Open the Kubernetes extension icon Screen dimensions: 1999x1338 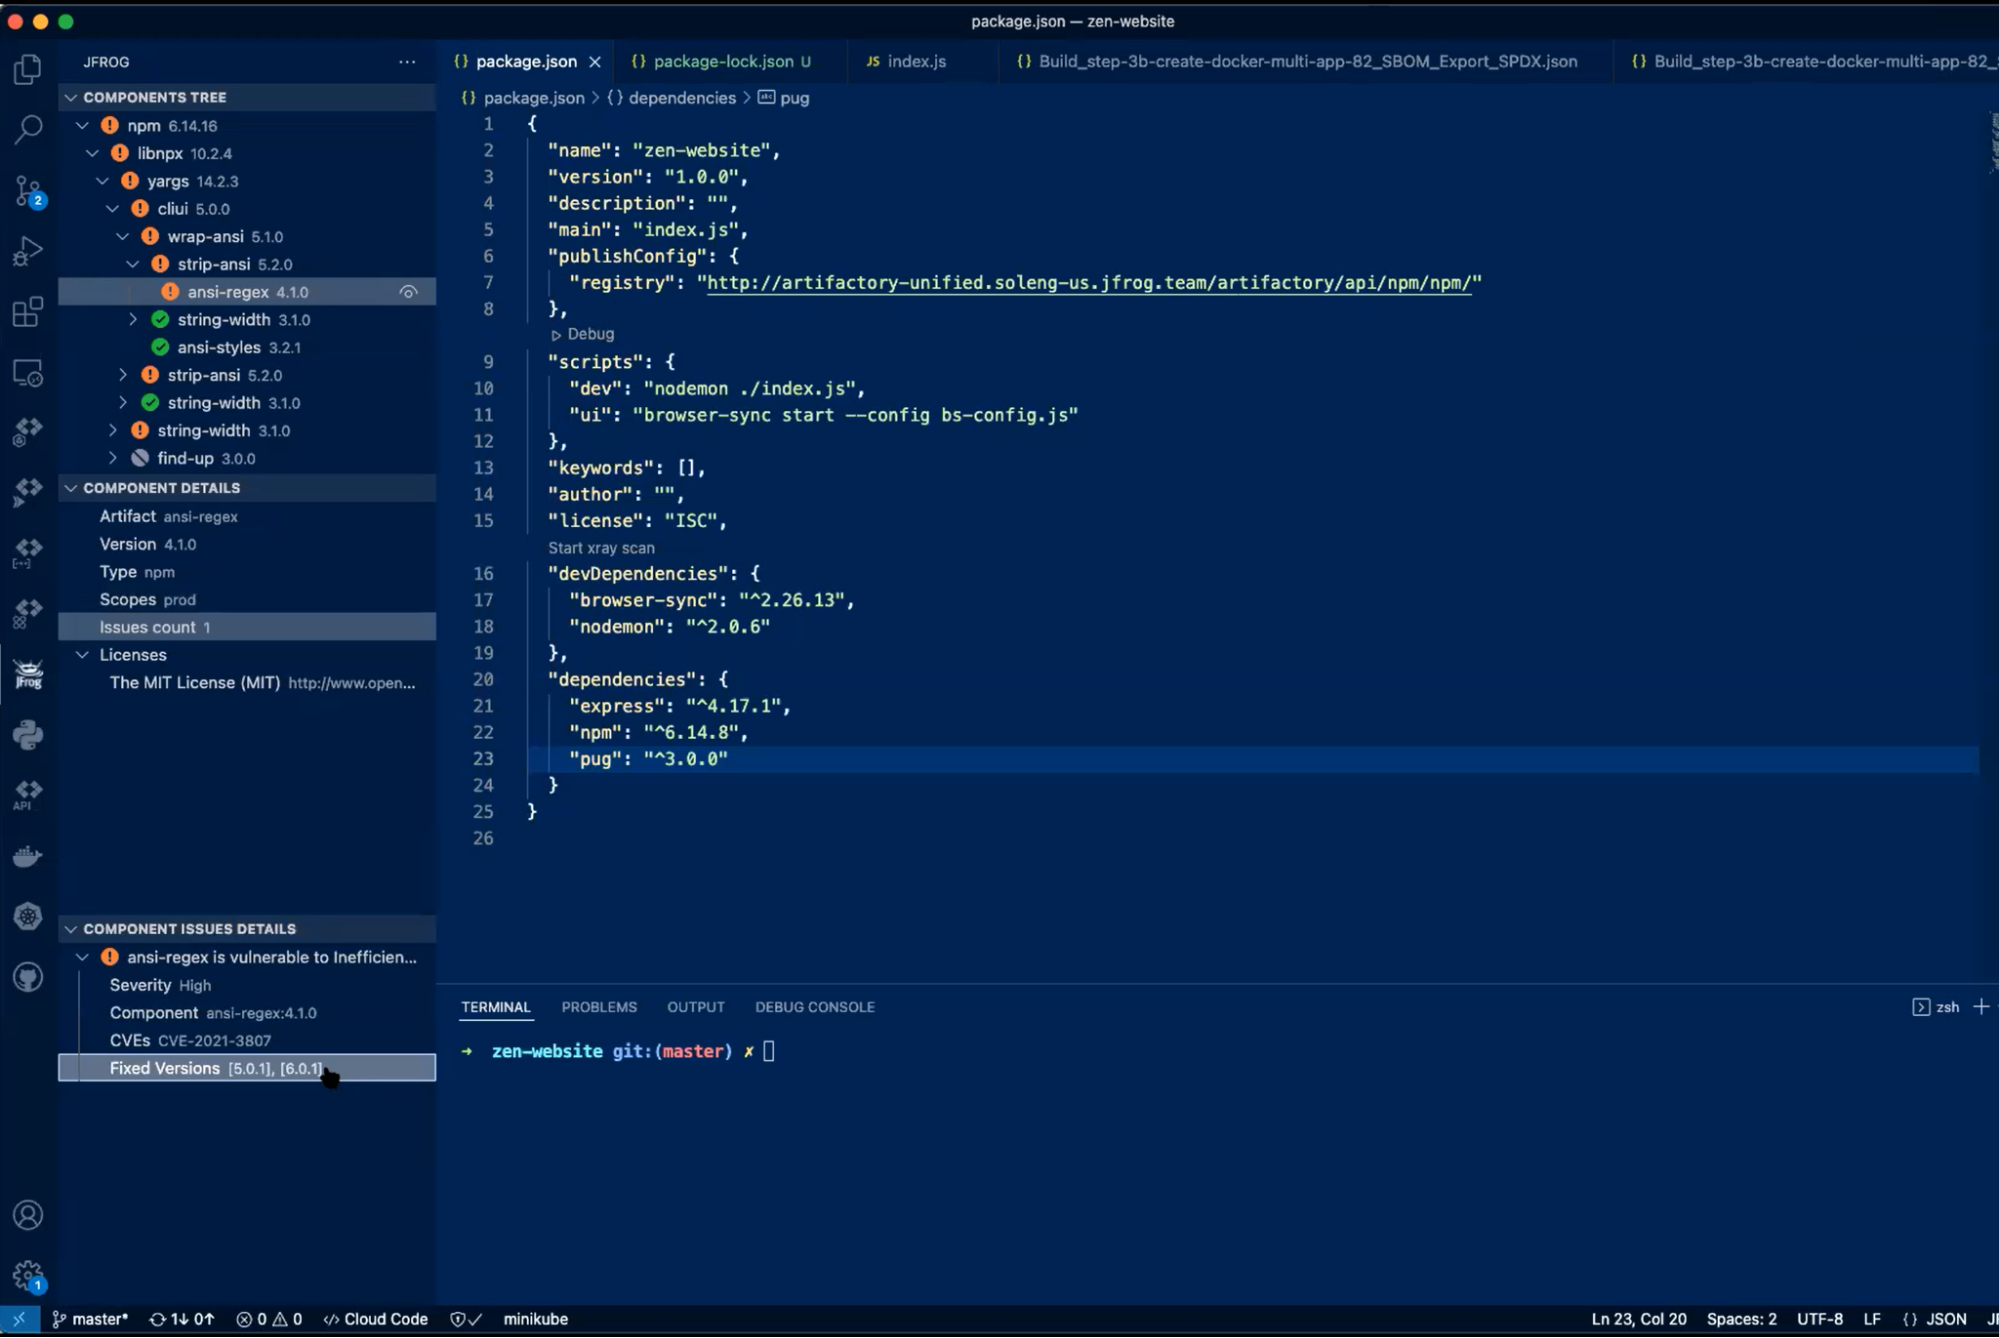point(27,915)
